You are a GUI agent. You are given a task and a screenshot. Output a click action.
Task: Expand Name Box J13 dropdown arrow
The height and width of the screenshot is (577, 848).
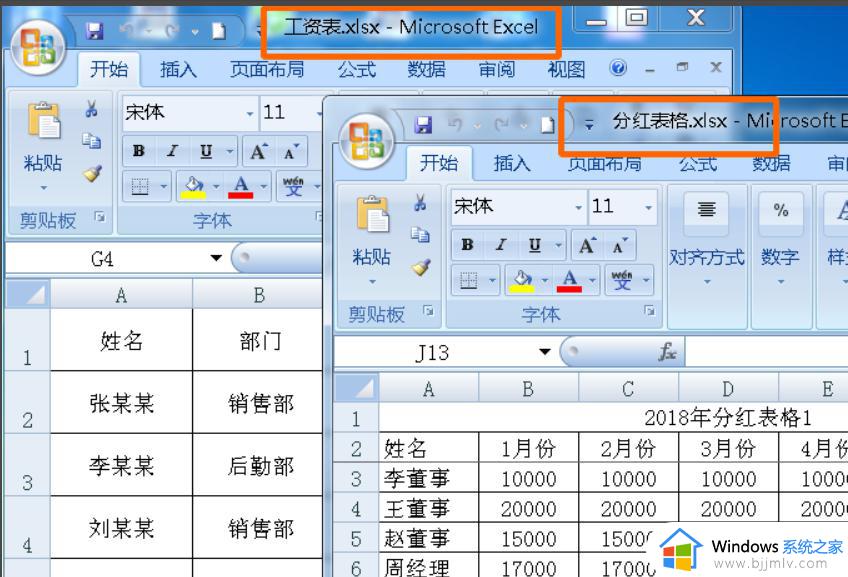pyautogui.click(x=545, y=352)
